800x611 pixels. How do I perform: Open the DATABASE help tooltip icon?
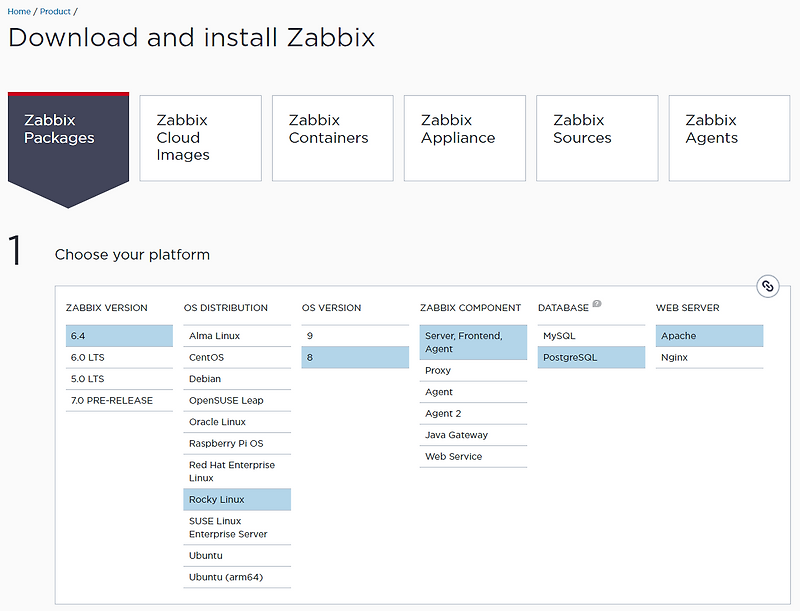click(596, 304)
